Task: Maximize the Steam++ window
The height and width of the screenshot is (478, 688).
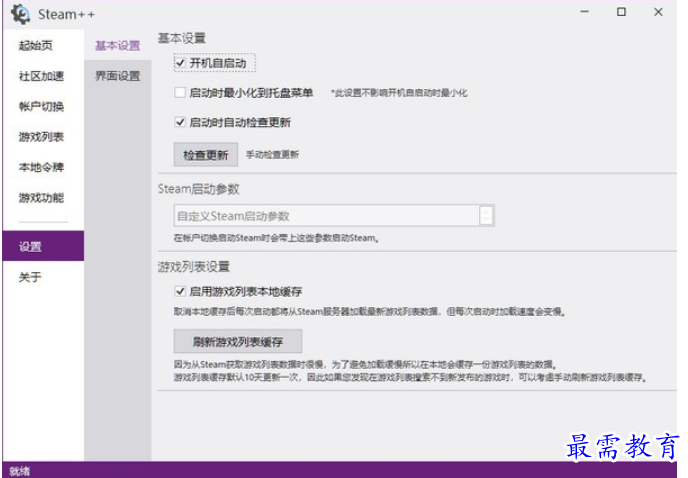Action: click(621, 12)
